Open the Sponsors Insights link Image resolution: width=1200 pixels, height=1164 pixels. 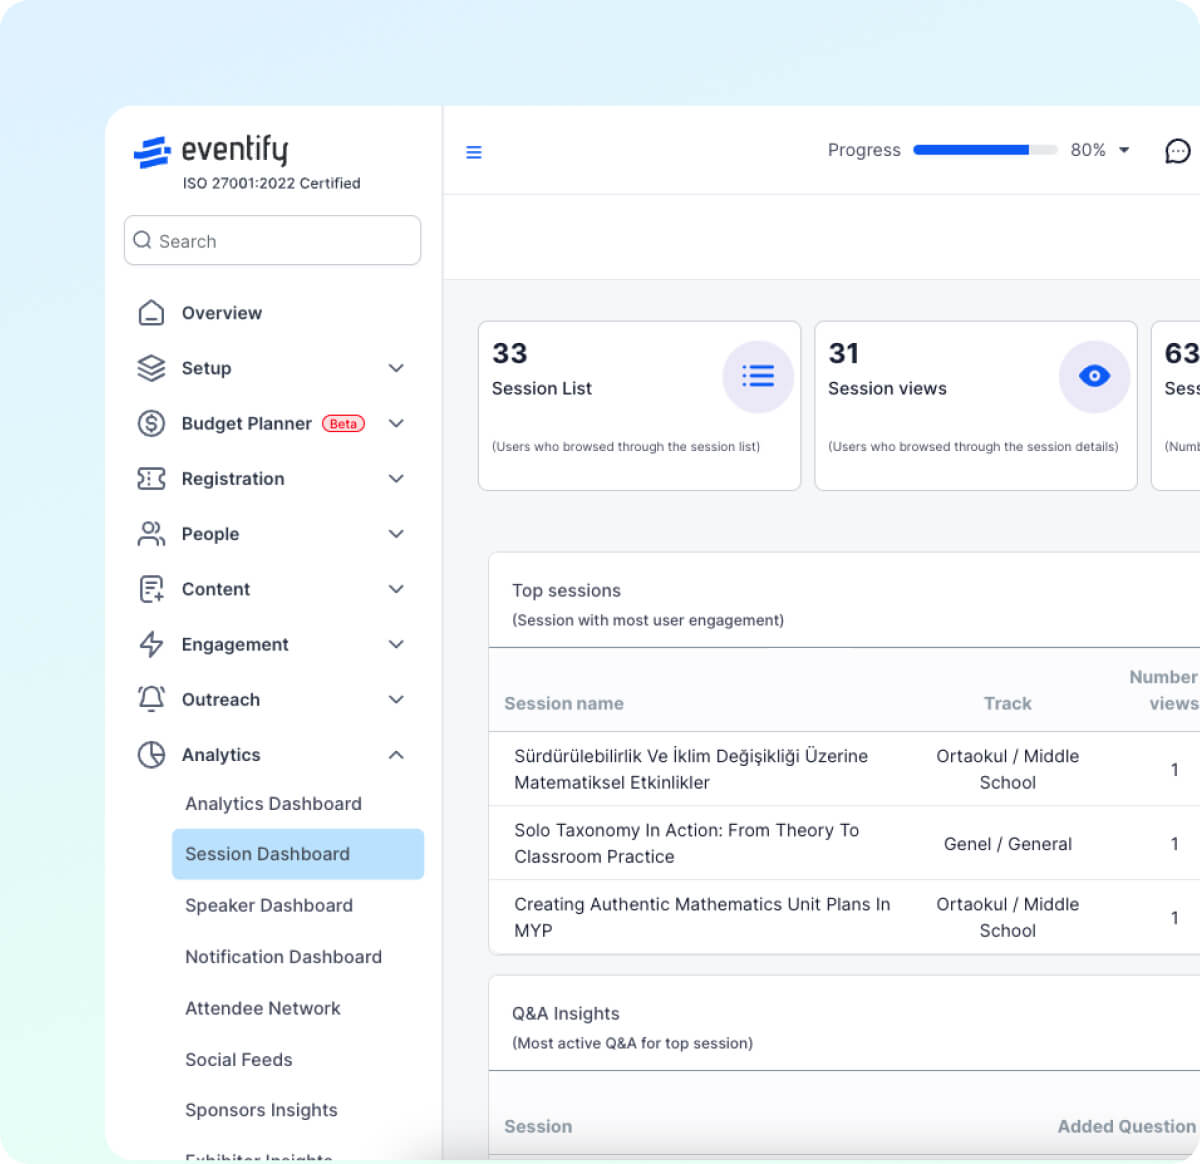[261, 1110]
